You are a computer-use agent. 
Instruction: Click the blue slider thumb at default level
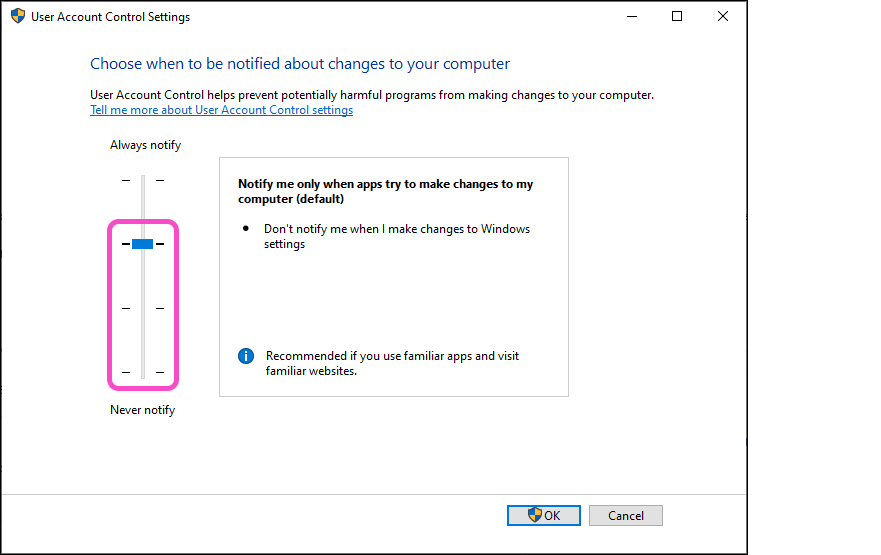pos(142,244)
